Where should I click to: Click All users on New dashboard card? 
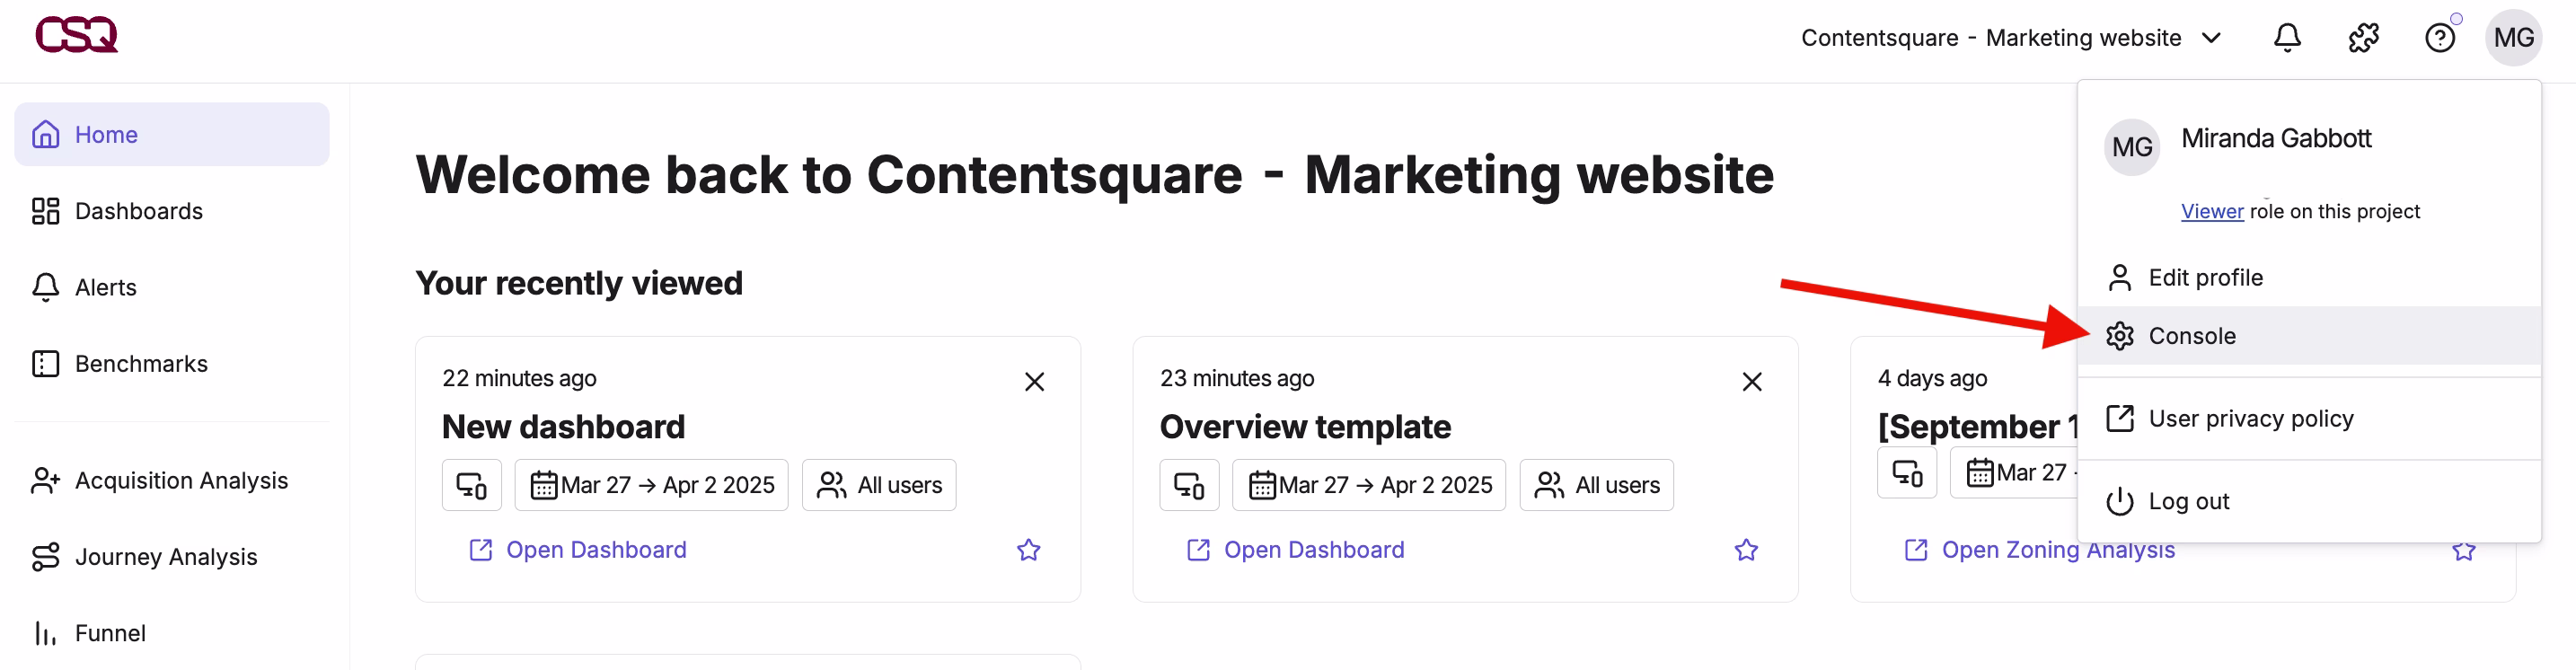coord(879,485)
